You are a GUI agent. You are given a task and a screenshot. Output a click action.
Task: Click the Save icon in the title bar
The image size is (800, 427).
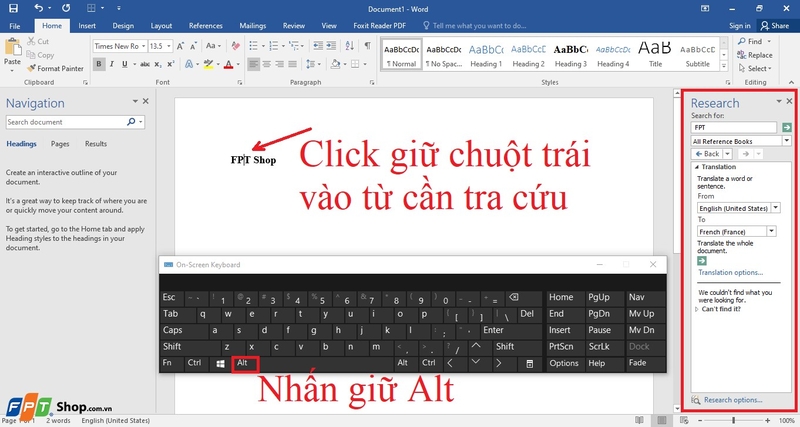tap(13, 8)
